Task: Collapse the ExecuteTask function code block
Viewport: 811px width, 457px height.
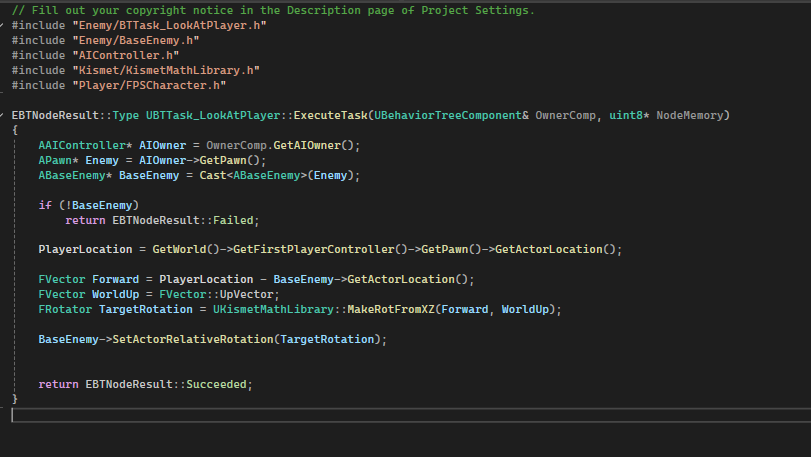Action: pos(4,116)
